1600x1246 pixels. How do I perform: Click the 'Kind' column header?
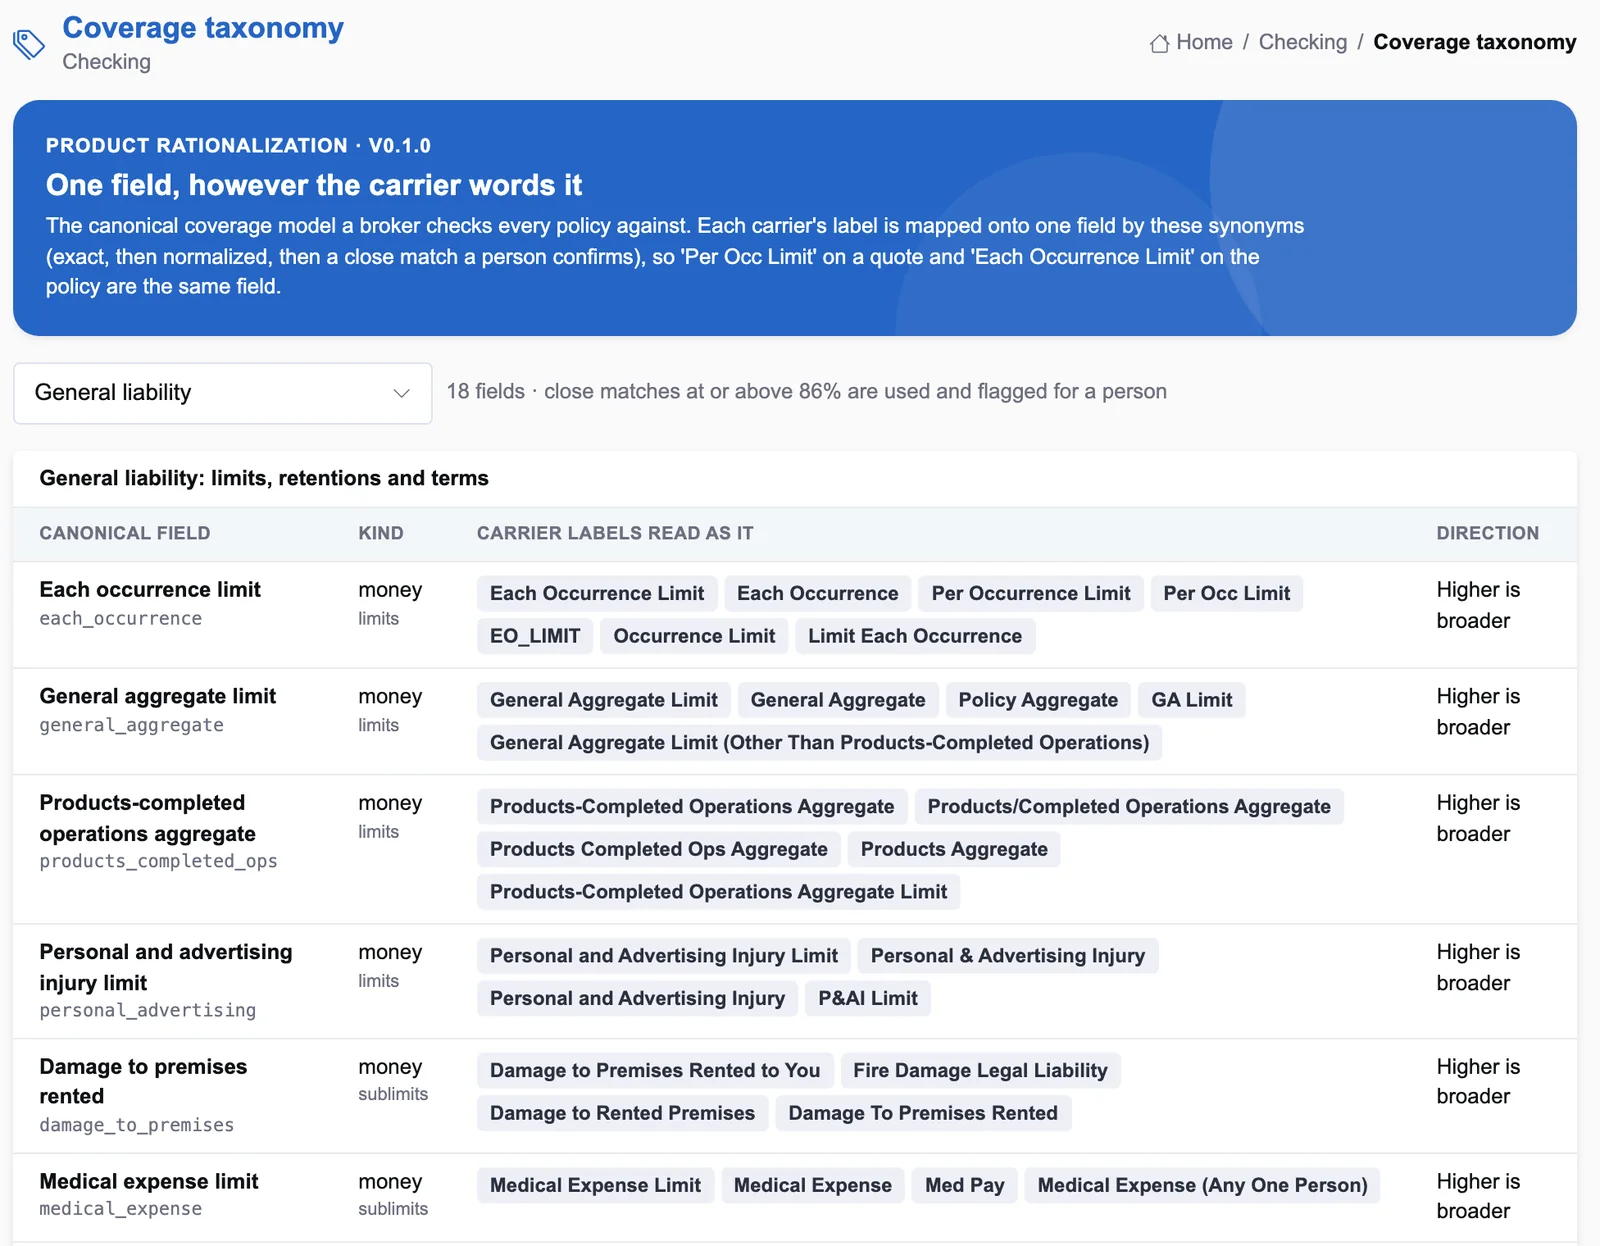[381, 534]
